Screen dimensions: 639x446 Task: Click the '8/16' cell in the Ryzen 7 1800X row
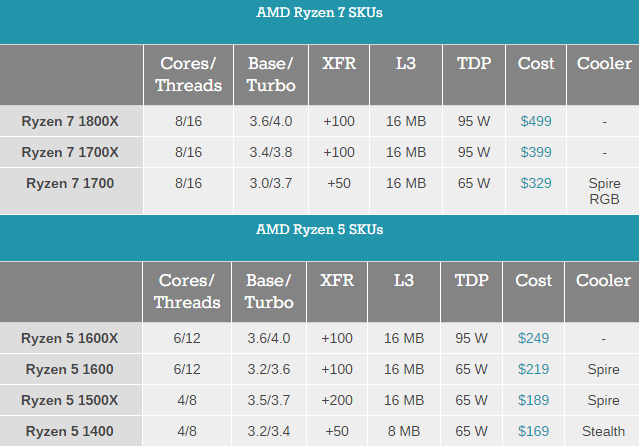pos(188,121)
